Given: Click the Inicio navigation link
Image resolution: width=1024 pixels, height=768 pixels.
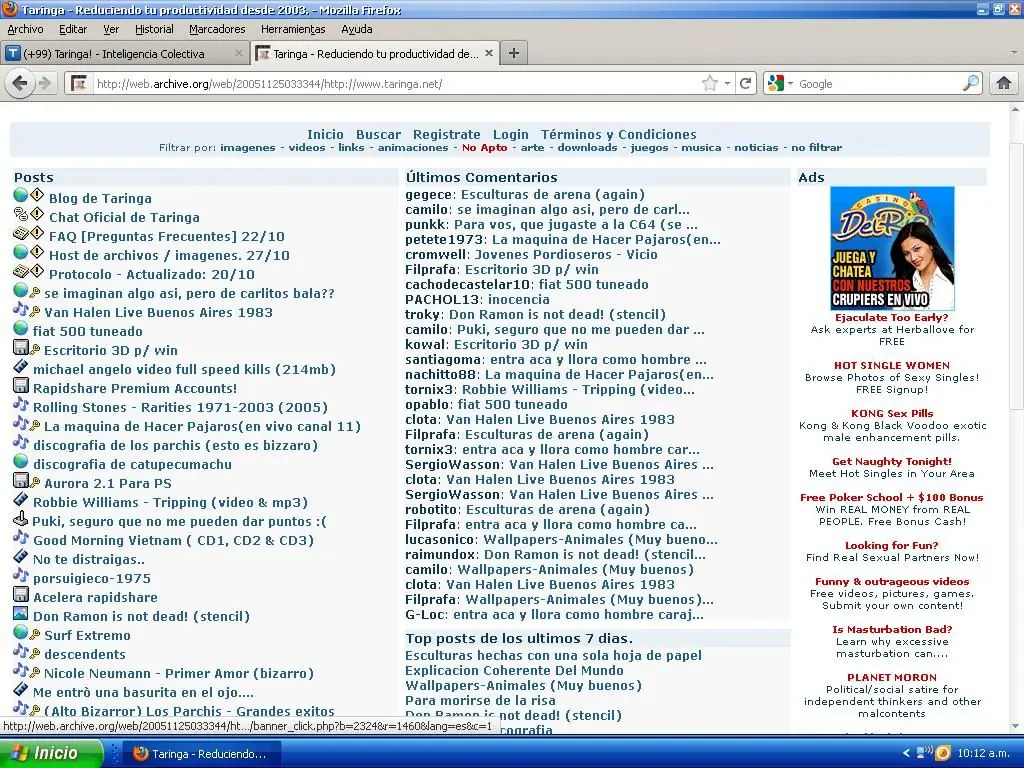Looking at the screenshot, I should (x=325, y=135).
